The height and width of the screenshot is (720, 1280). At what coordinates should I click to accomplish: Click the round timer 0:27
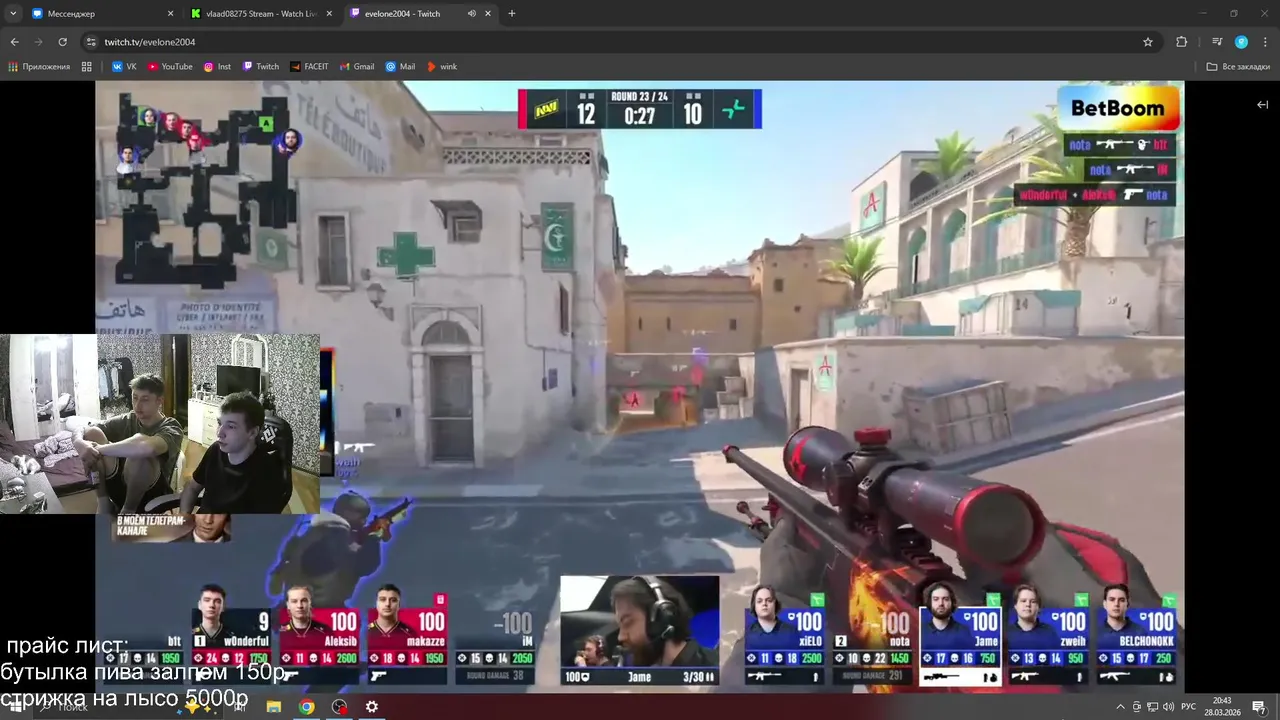(x=639, y=116)
